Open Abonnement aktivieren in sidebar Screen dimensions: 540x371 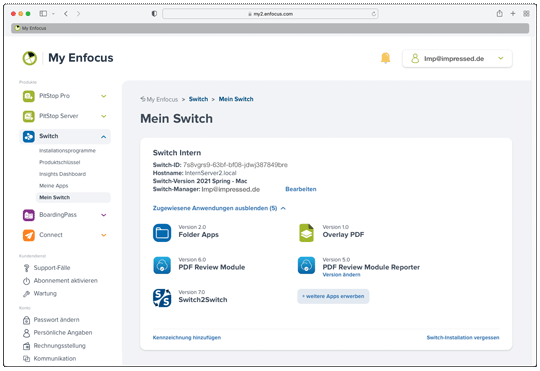coord(65,281)
